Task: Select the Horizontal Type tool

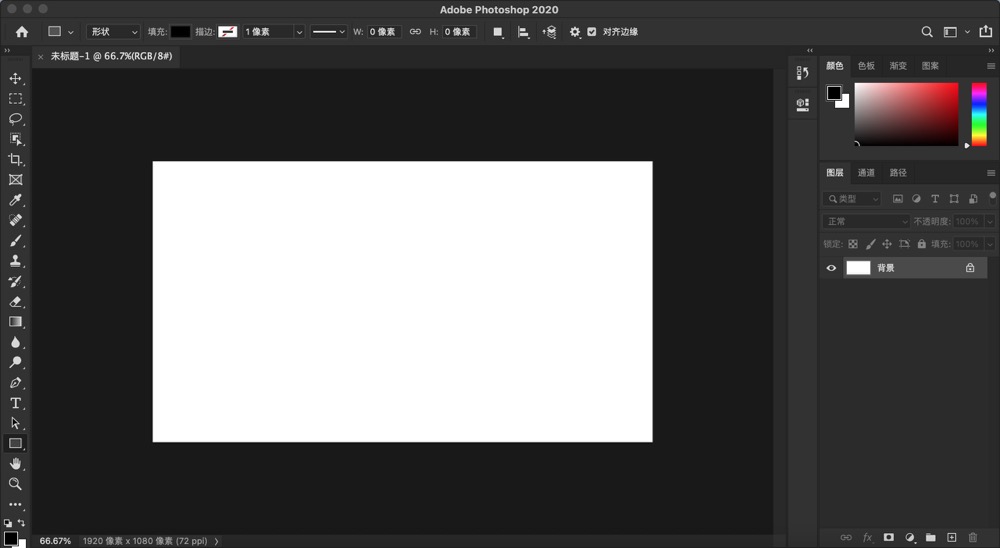Action: pos(15,403)
